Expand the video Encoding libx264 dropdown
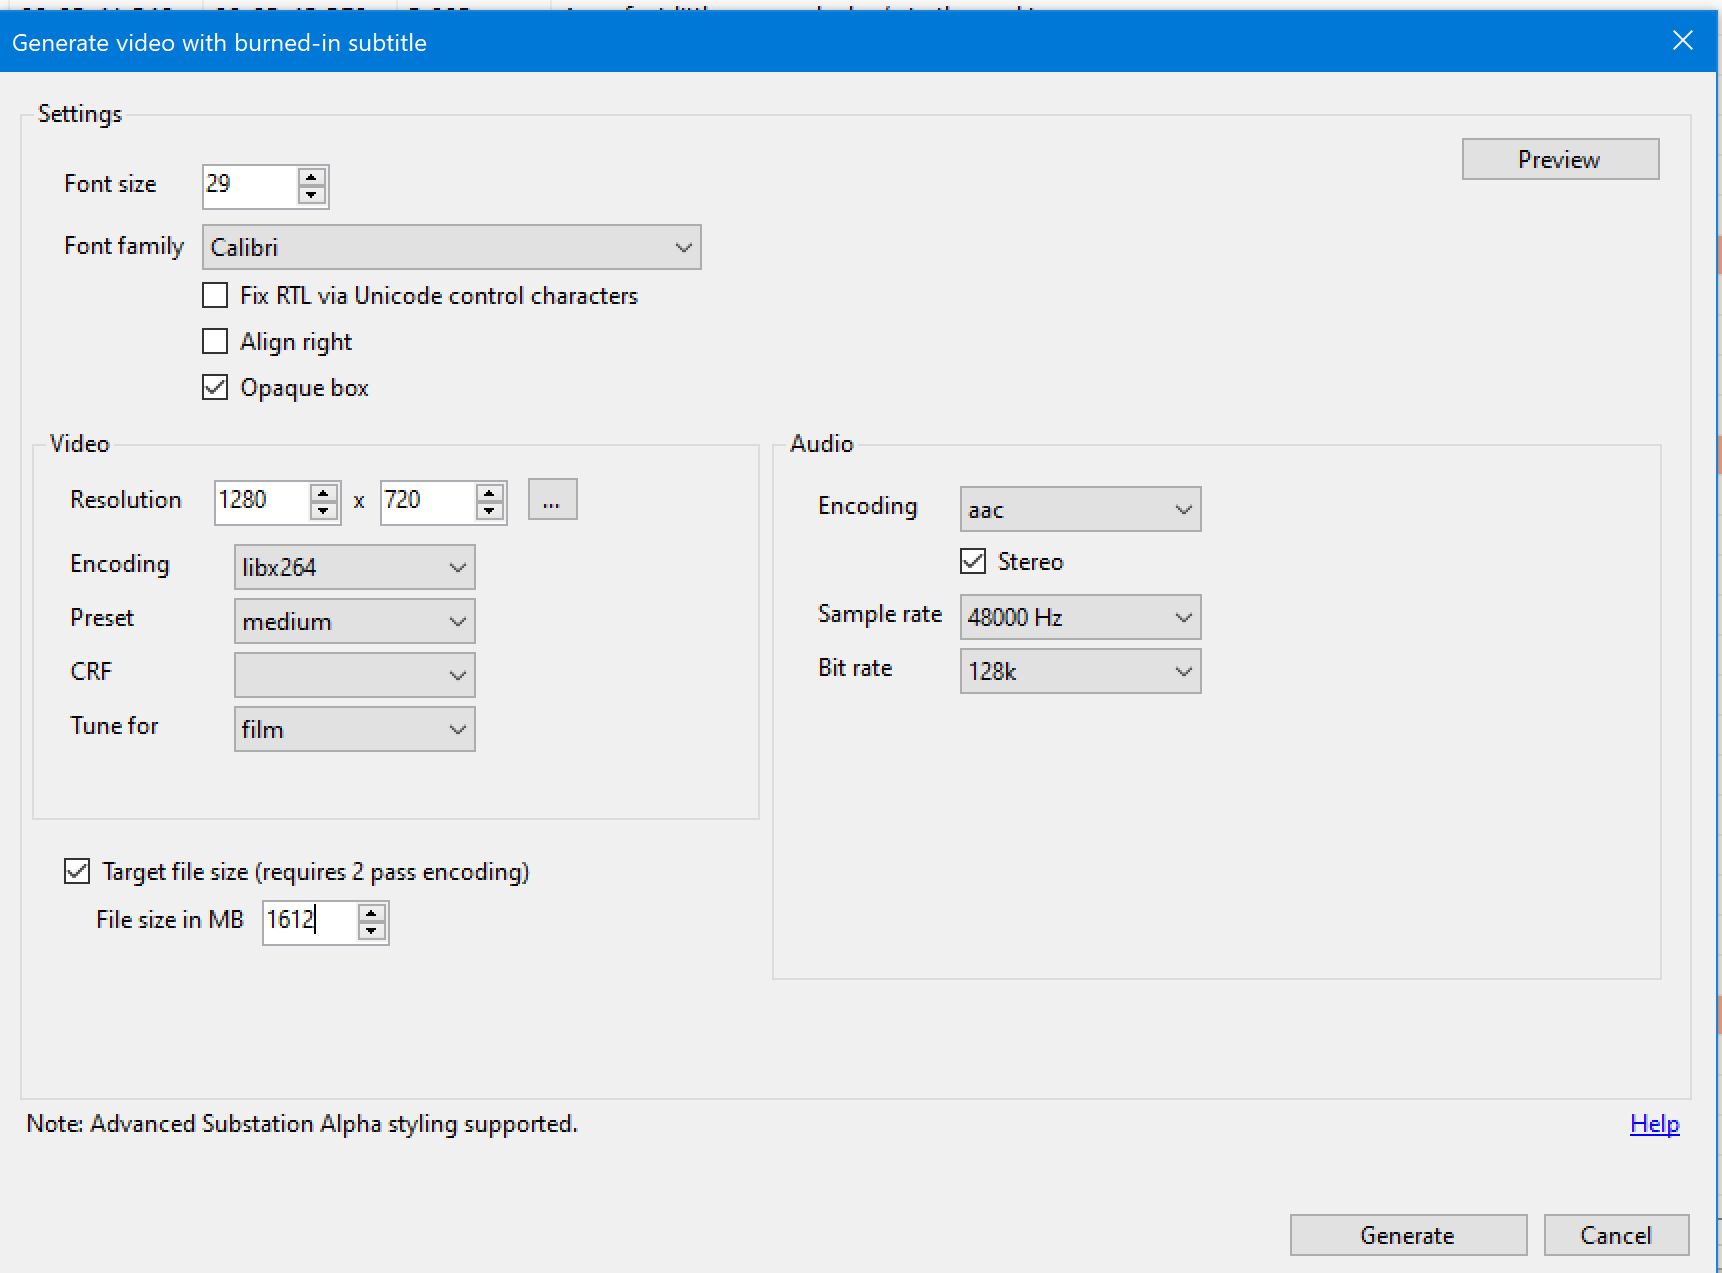This screenshot has height=1273, width=1722. tap(354, 568)
